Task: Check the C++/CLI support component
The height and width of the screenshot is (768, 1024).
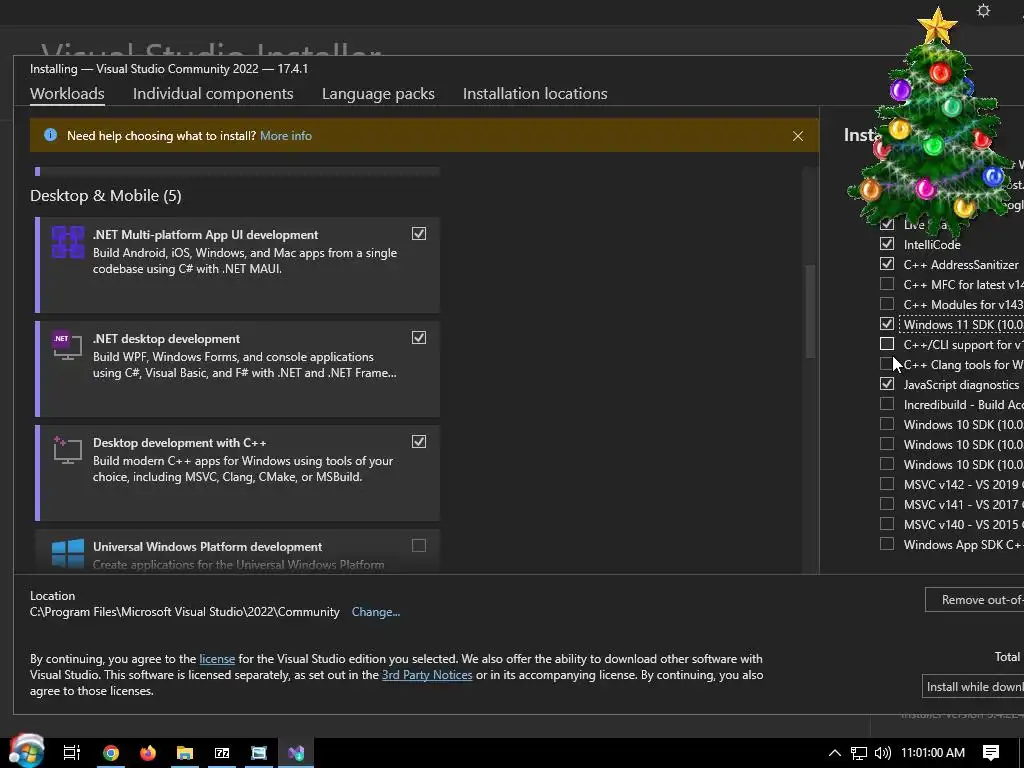Action: (x=887, y=344)
